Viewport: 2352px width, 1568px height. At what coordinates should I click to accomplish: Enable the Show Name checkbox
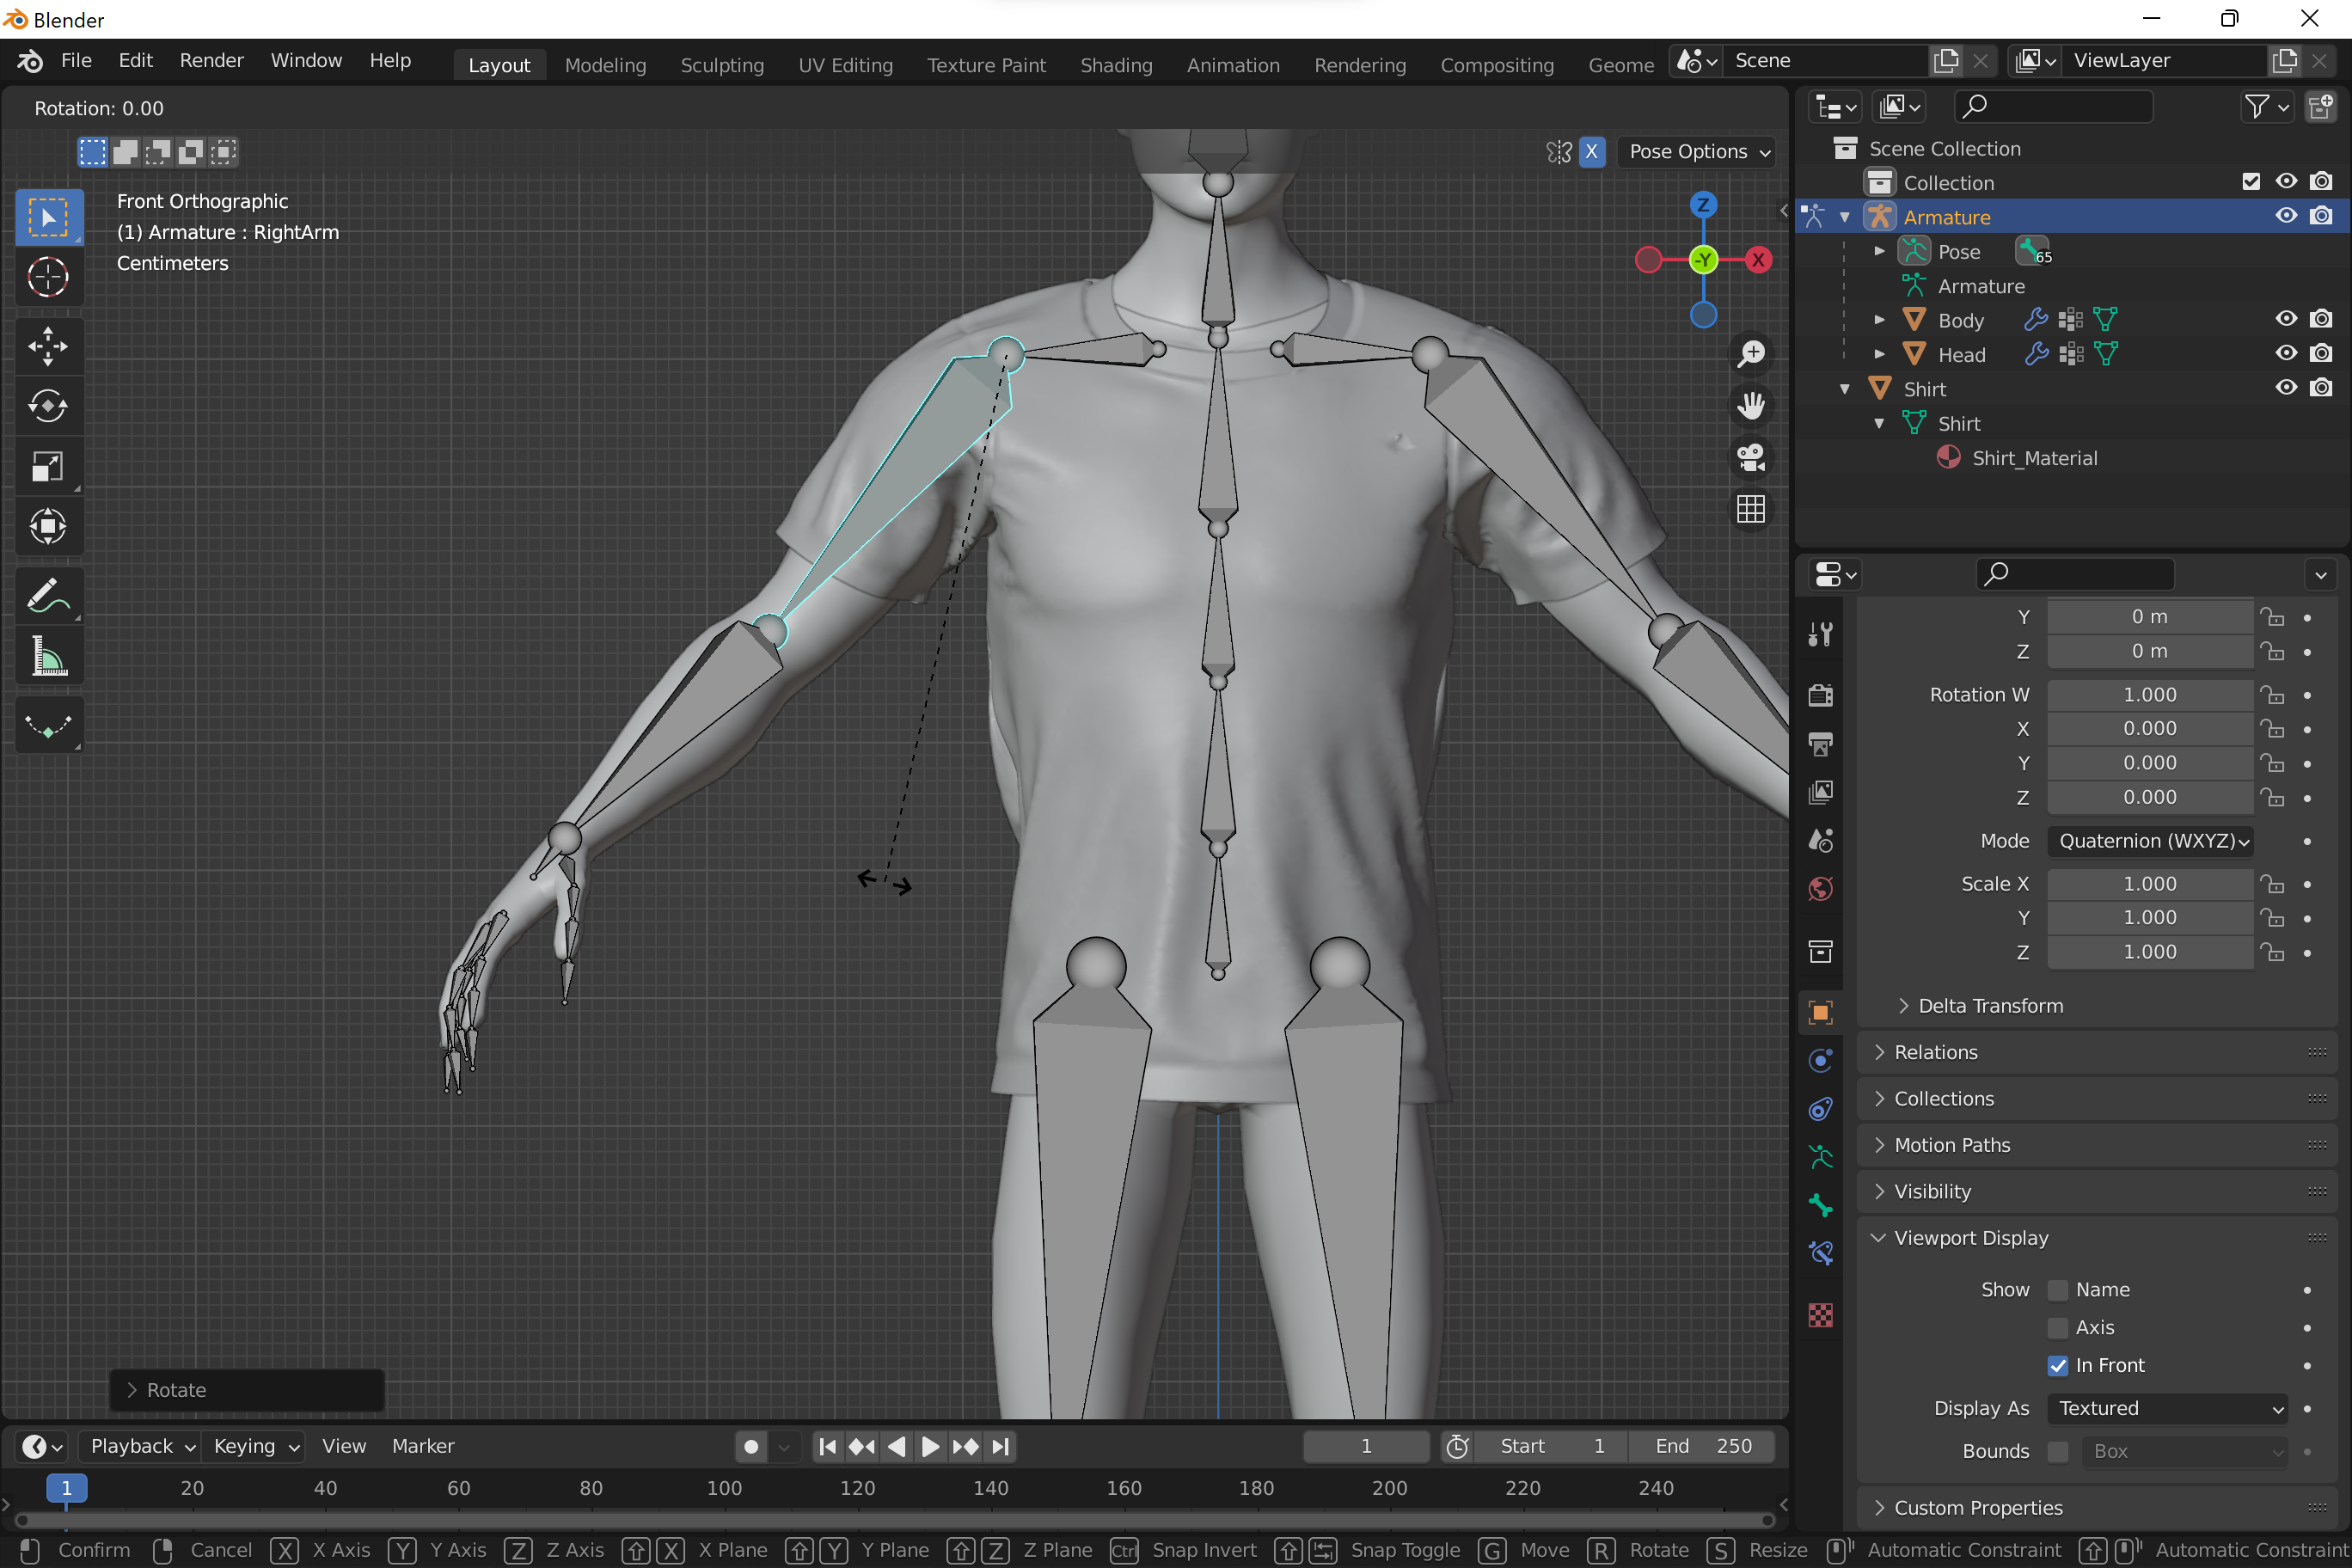(x=2057, y=1290)
